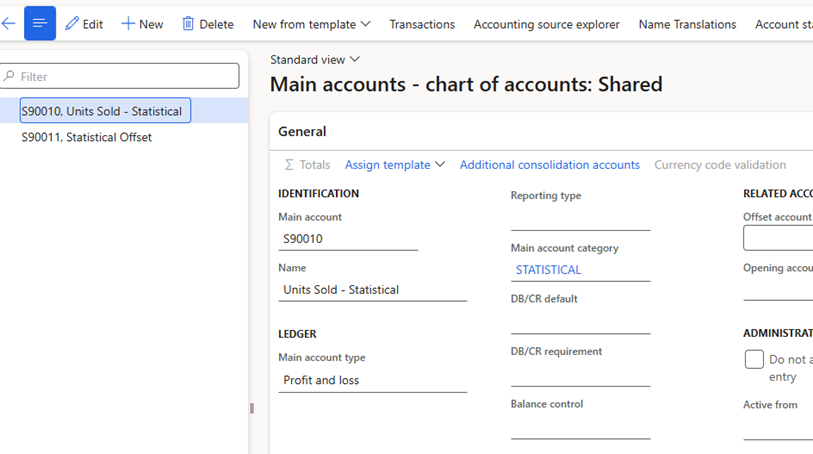Click the Opening account field
This screenshot has width=813, height=454.
tap(778, 290)
